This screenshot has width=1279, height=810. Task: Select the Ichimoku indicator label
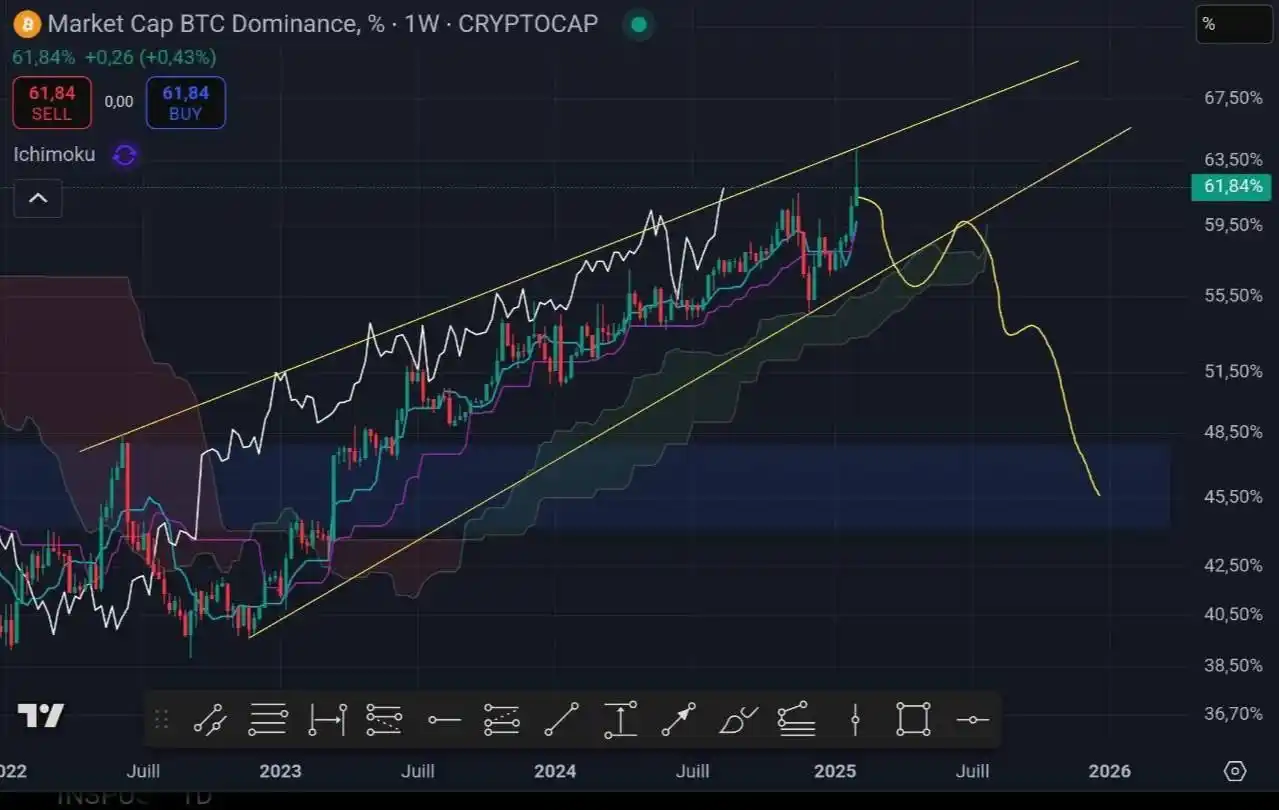click(55, 155)
